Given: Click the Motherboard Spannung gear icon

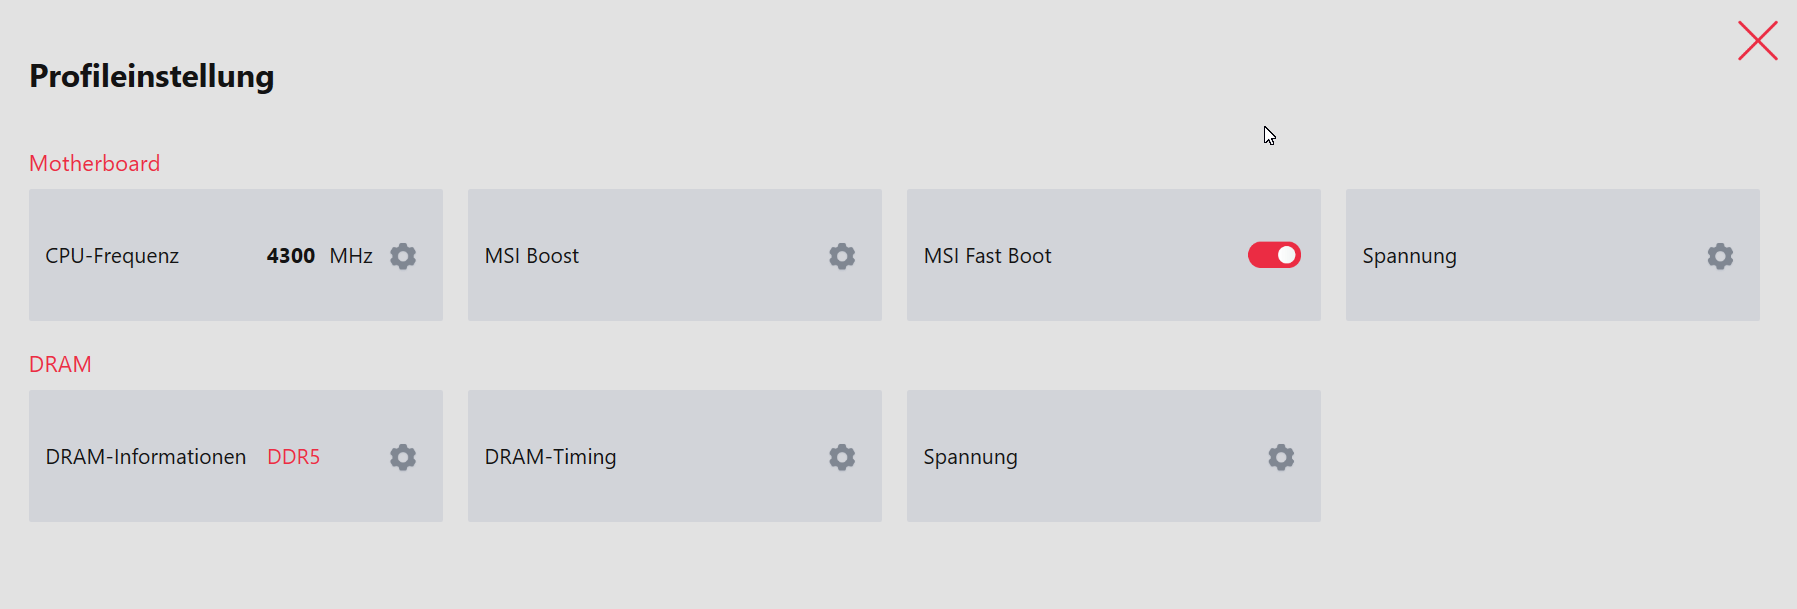Looking at the screenshot, I should (x=1720, y=256).
